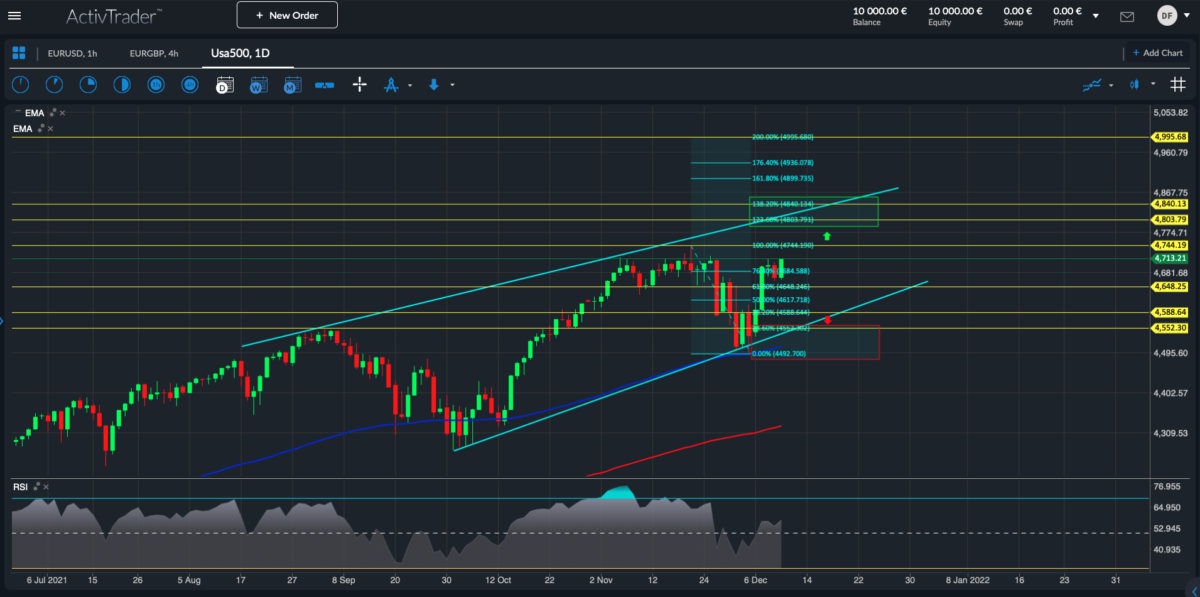
Task: Select the candlestick chart type icon
Action: click(x=1135, y=84)
